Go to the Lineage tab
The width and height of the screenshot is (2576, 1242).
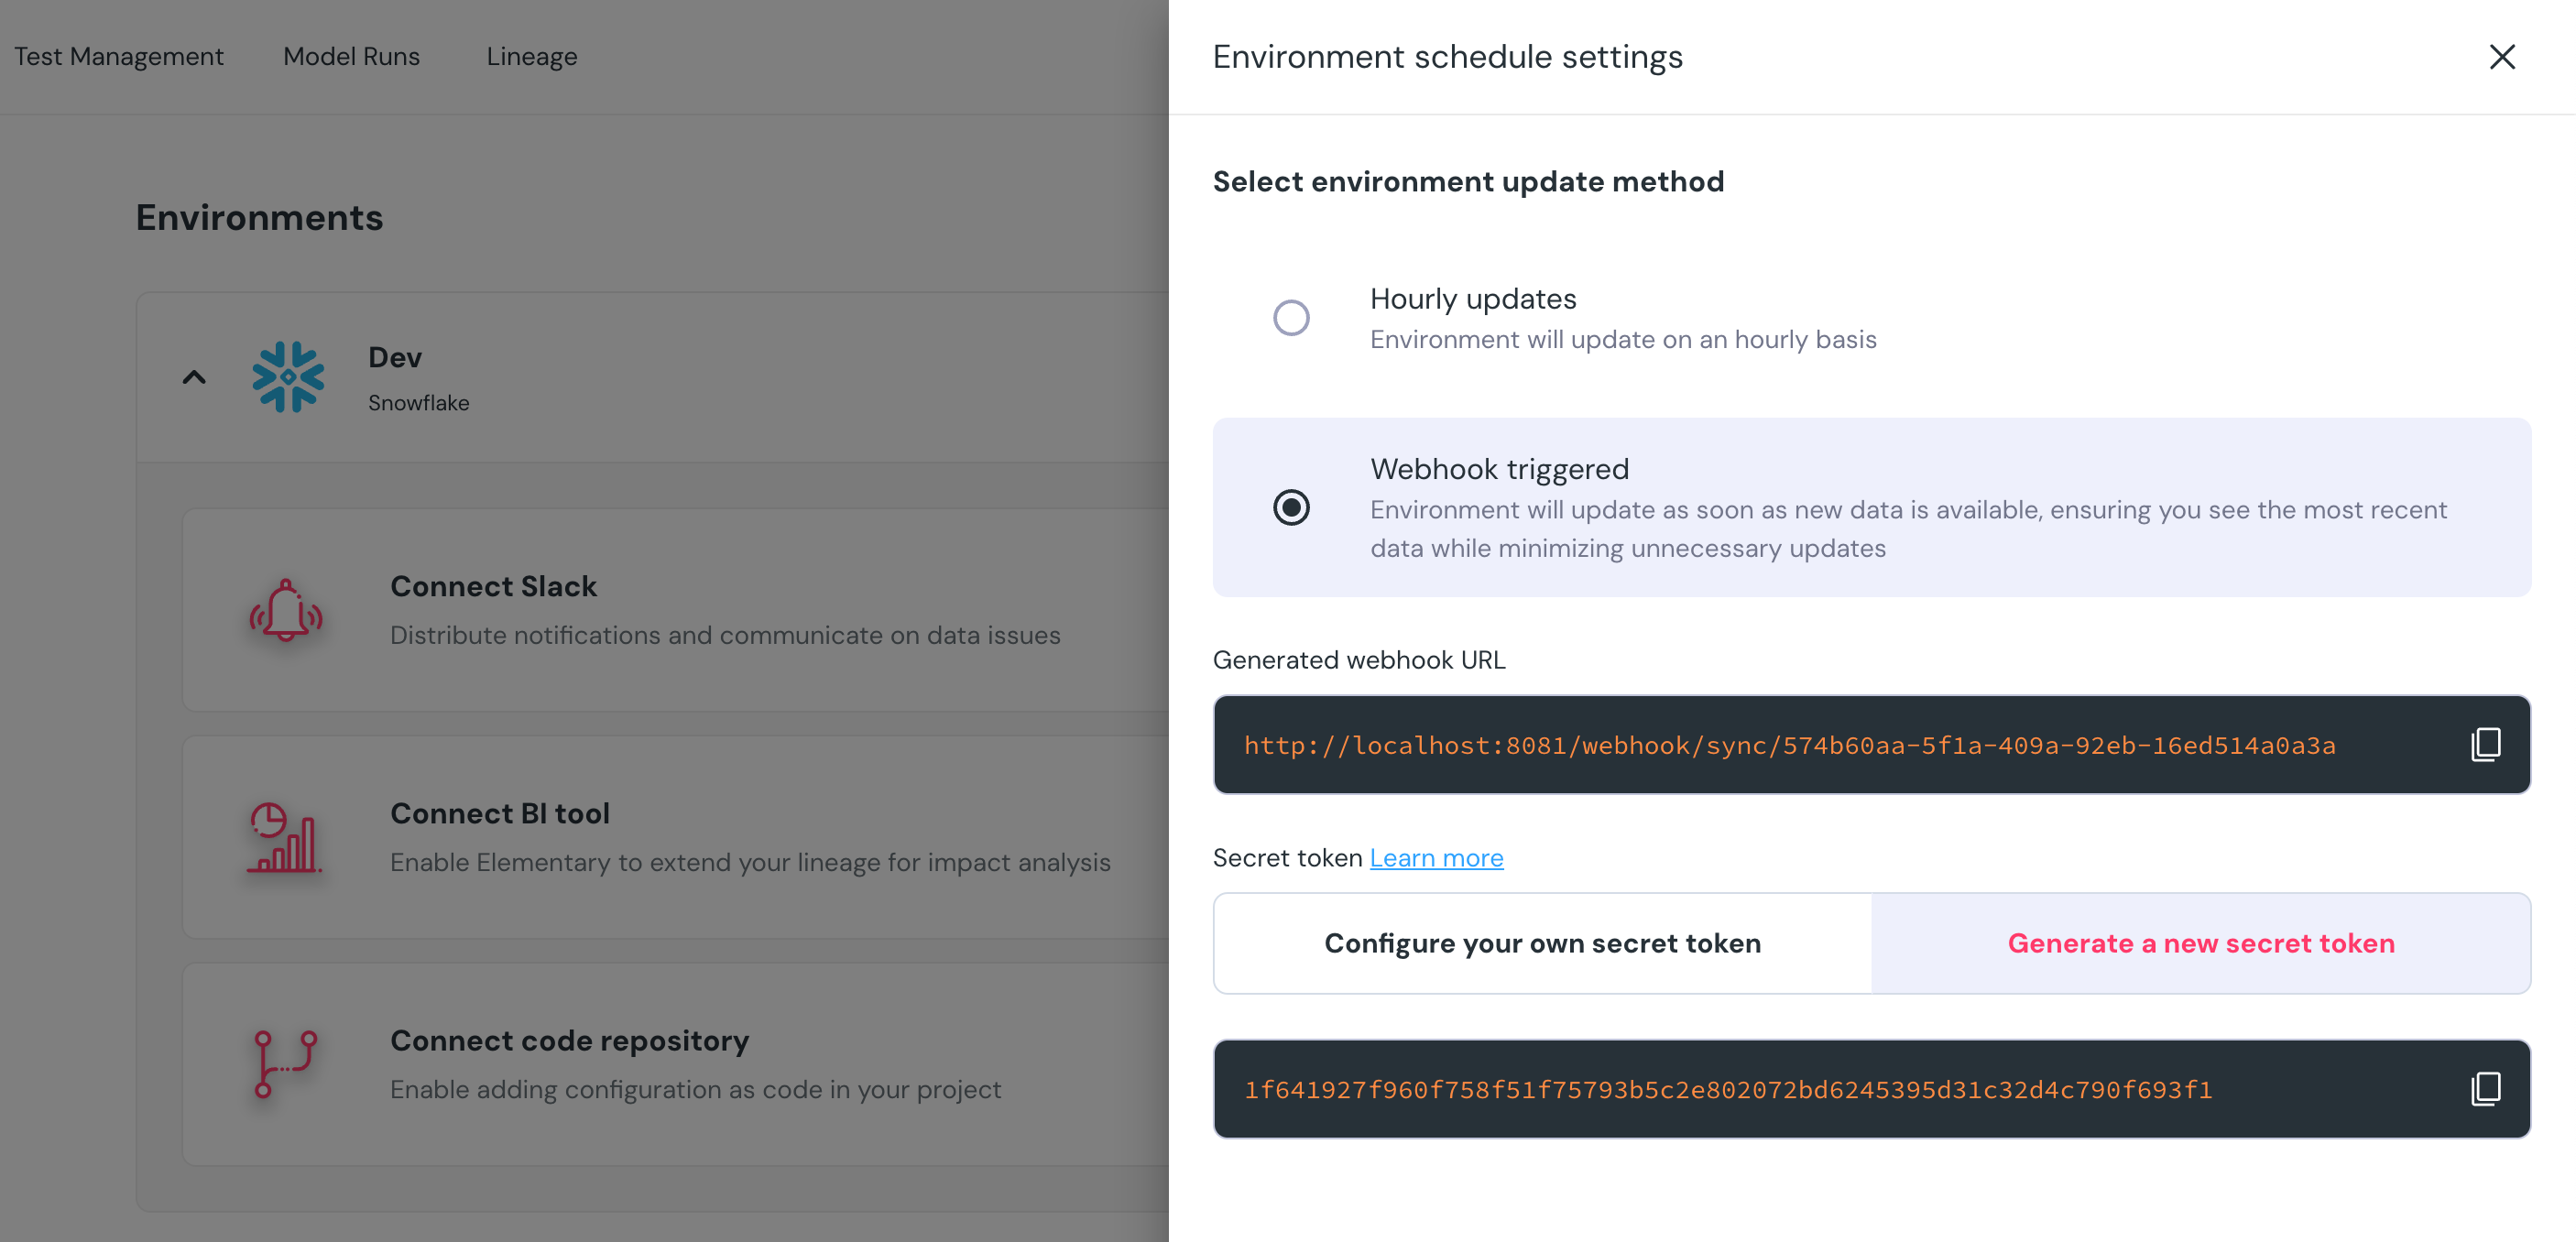[531, 57]
